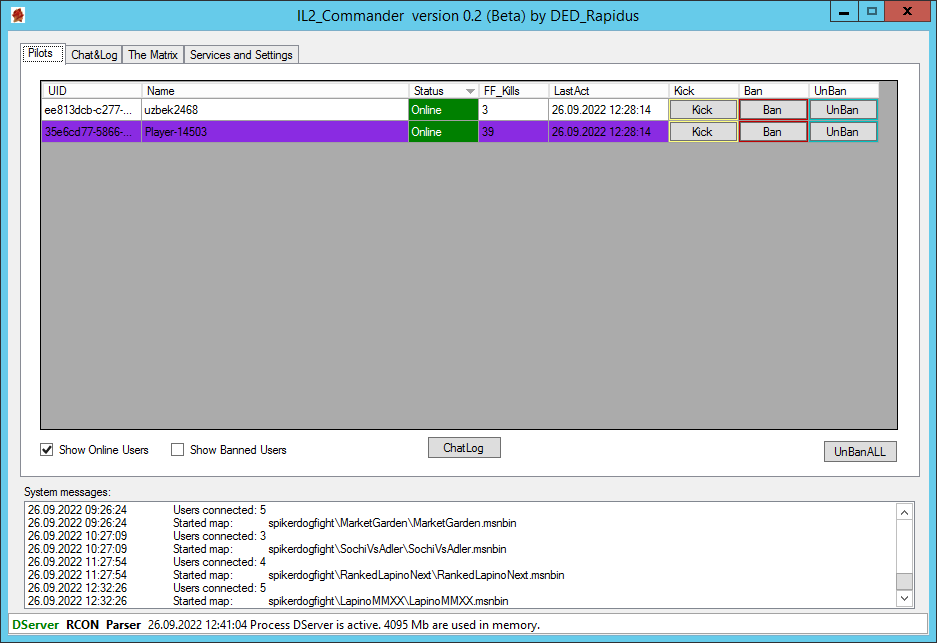937x643 pixels.
Task: Click the RCON status indicator
Action: pos(82,625)
